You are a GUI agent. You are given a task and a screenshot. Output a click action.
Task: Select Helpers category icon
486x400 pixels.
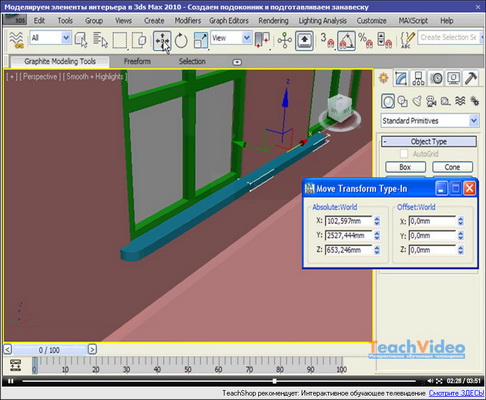(x=446, y=101)
